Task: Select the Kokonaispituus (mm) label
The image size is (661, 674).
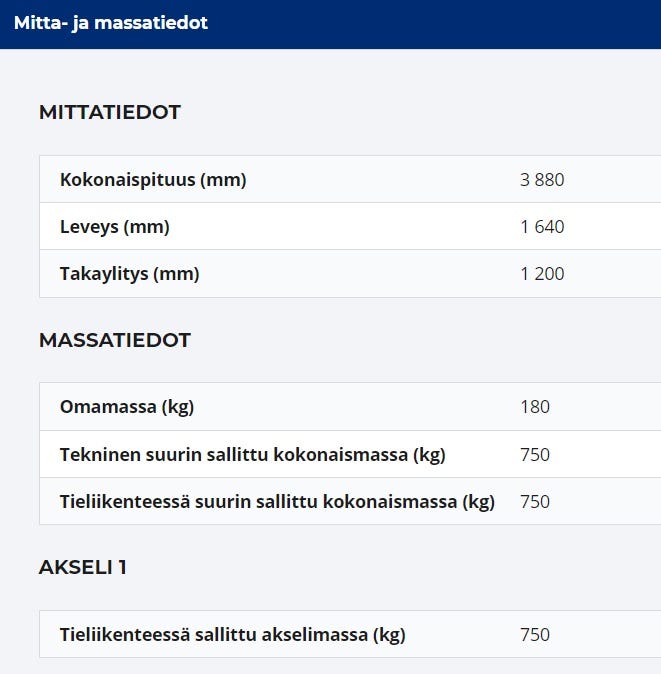Action: [x=153, y=180]
